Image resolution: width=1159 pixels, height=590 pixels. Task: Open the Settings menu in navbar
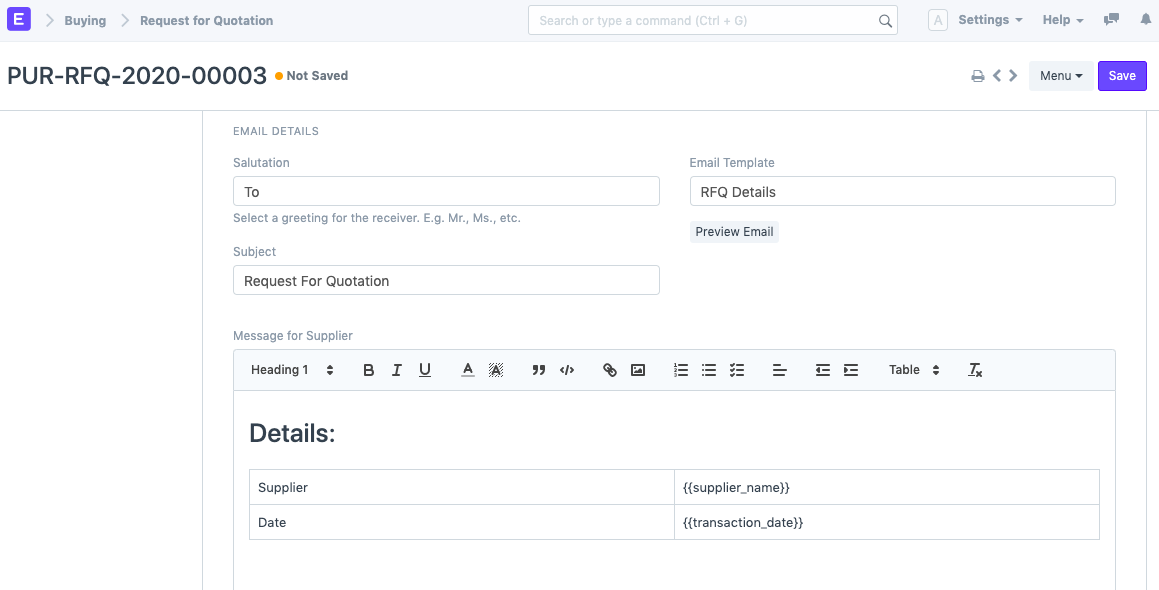(989, 20)
